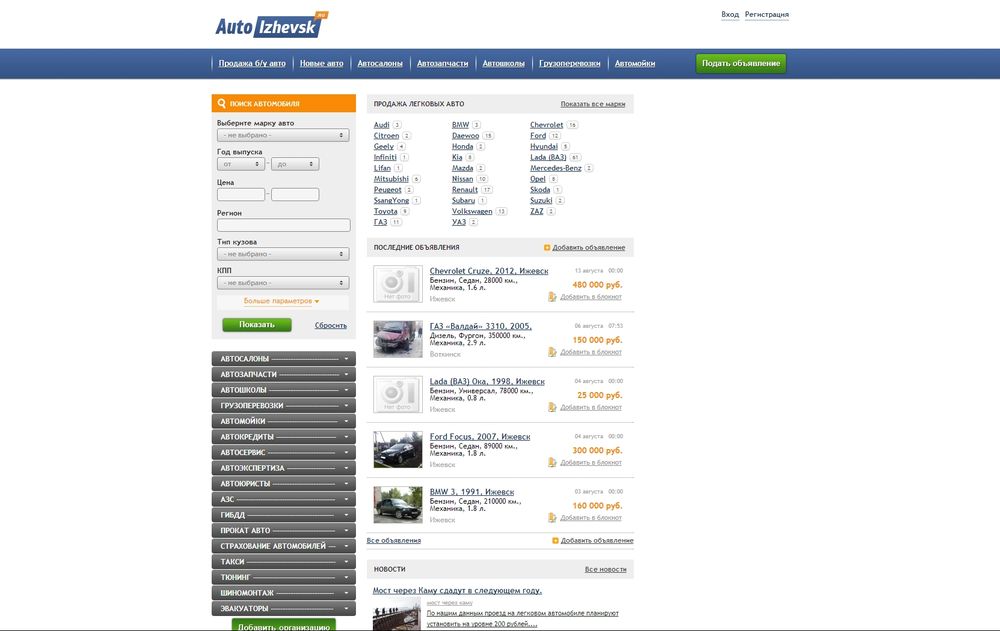
Task: Click plus icon beside bottom Добавить объявление
Action: 555,540
